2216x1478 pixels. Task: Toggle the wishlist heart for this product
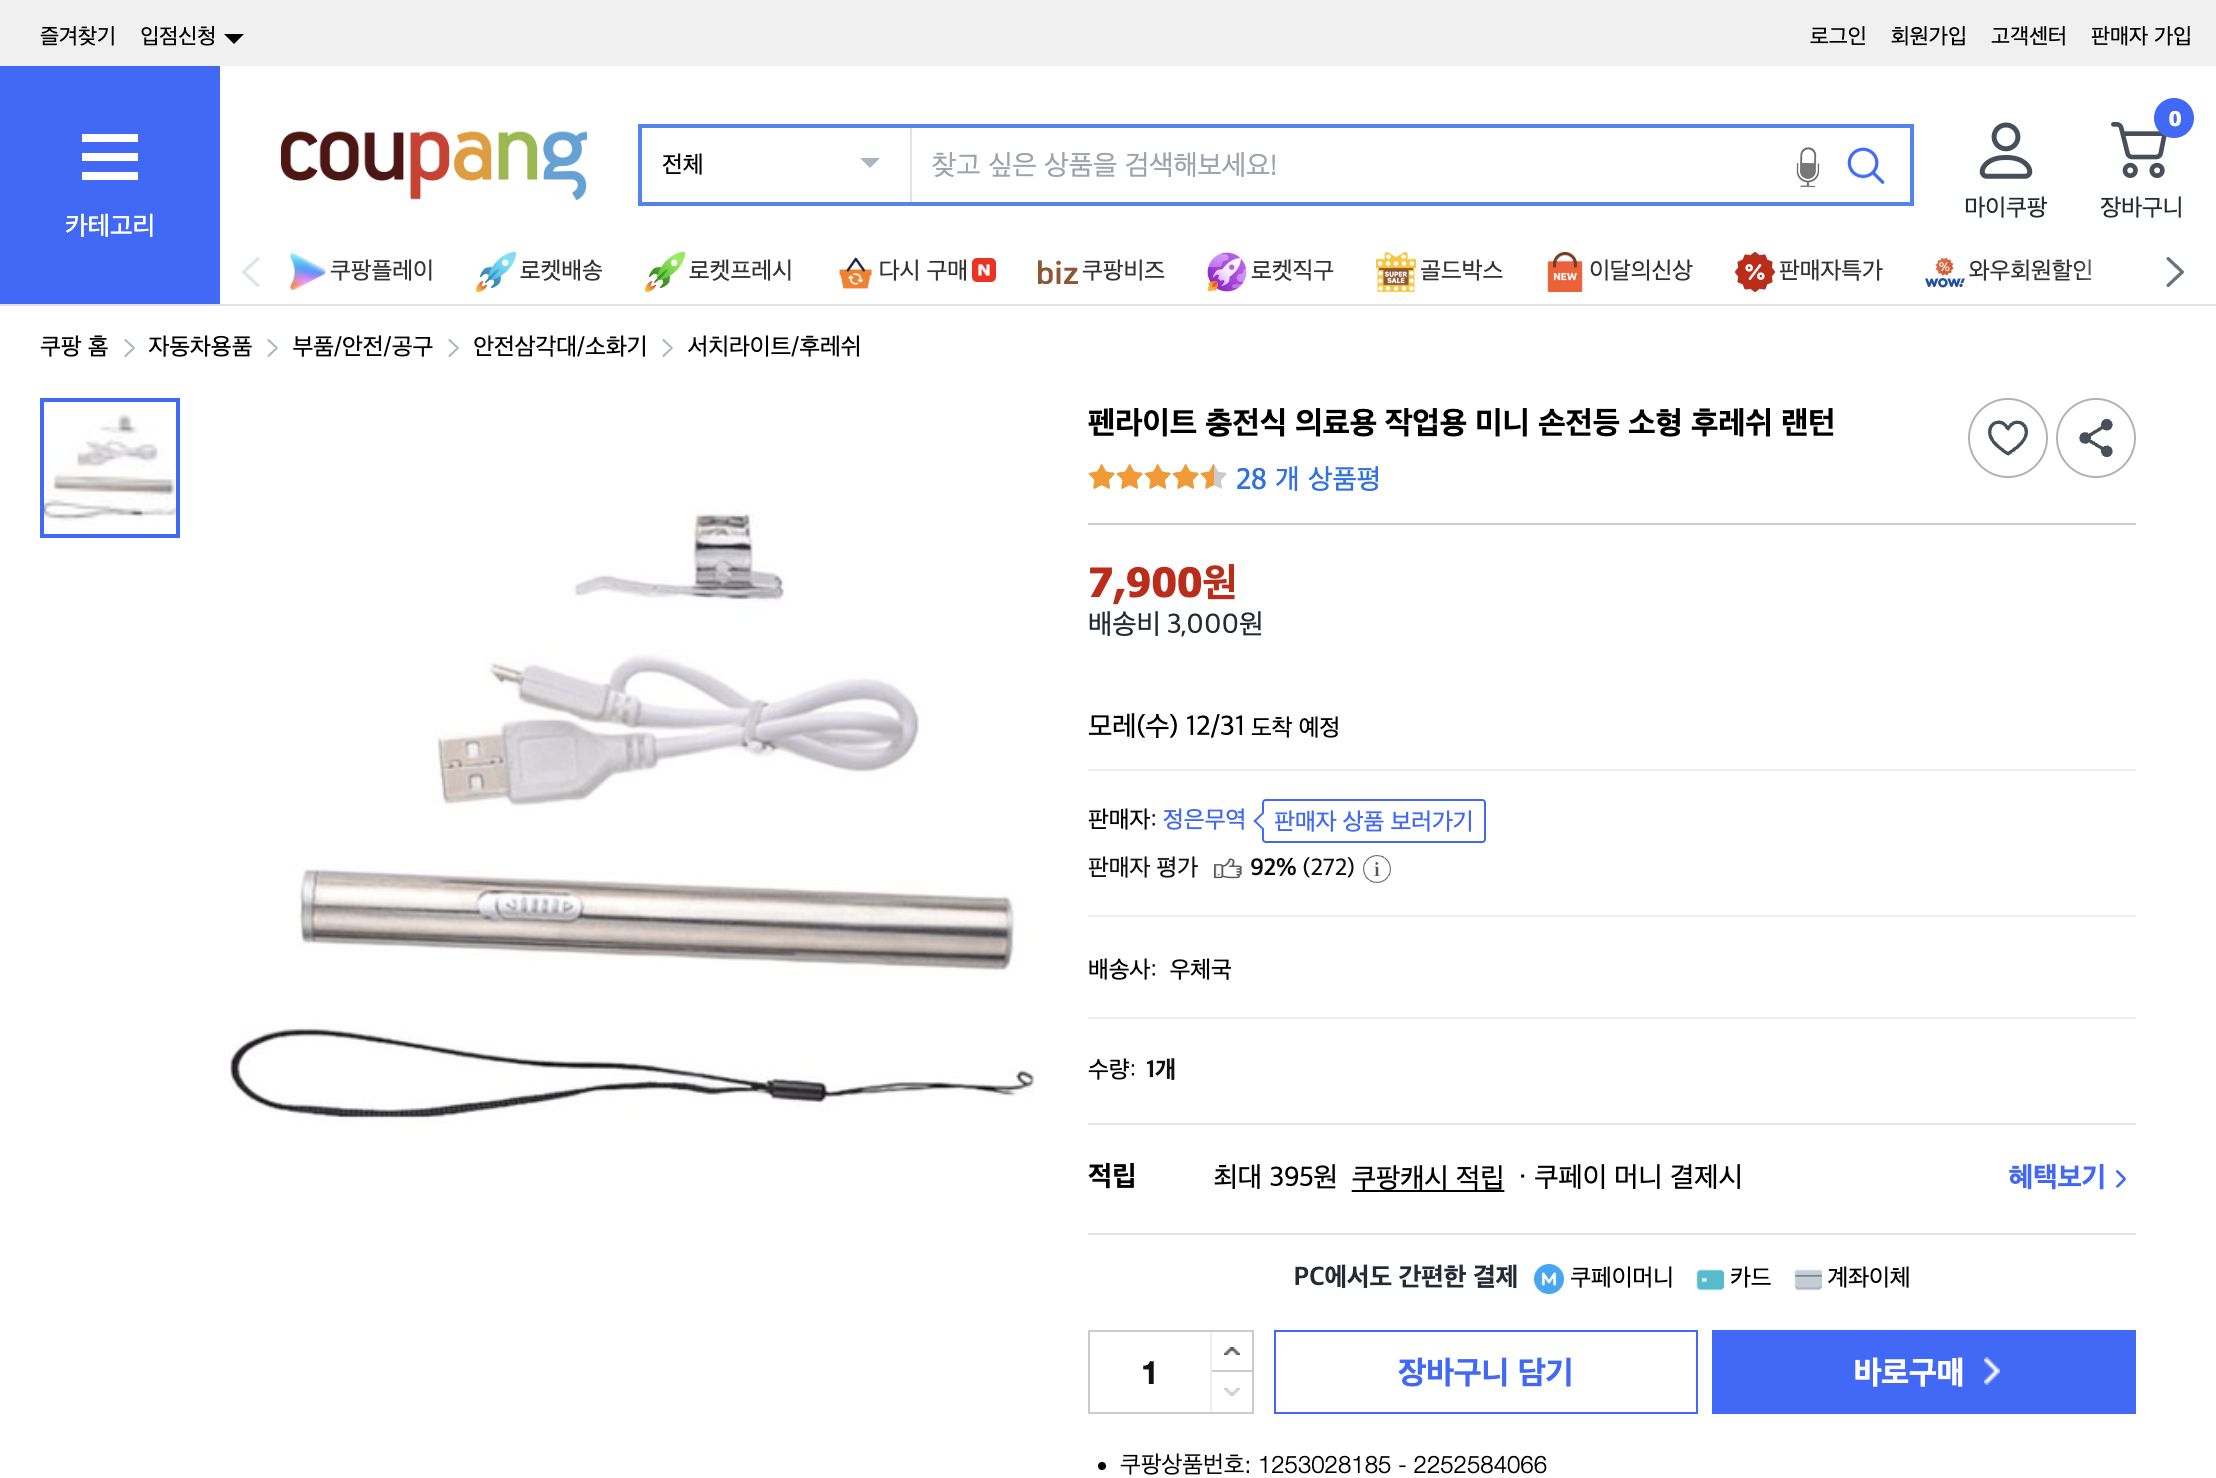pos(2007,437)
